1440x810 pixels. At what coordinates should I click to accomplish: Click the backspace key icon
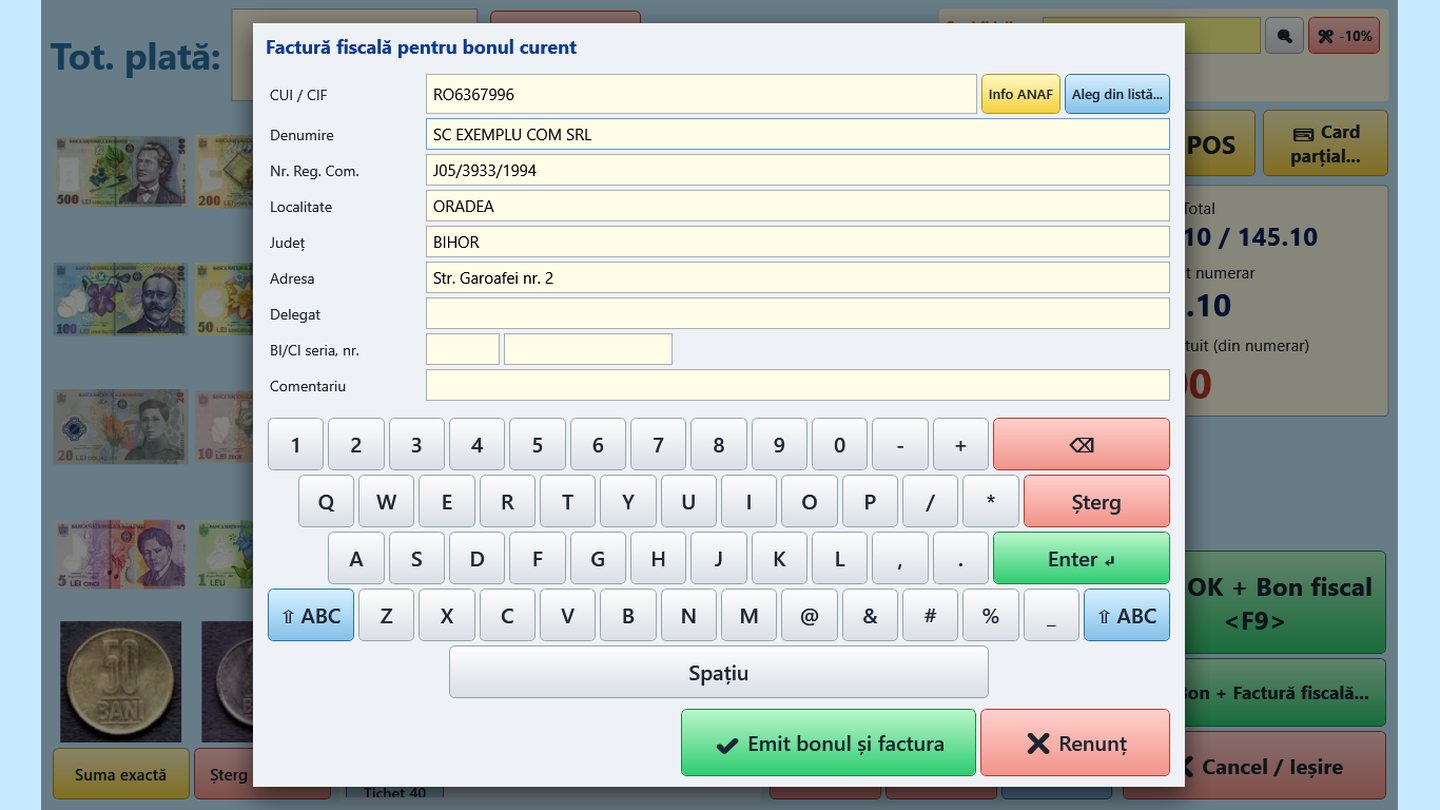click(x=1081, y=444)
